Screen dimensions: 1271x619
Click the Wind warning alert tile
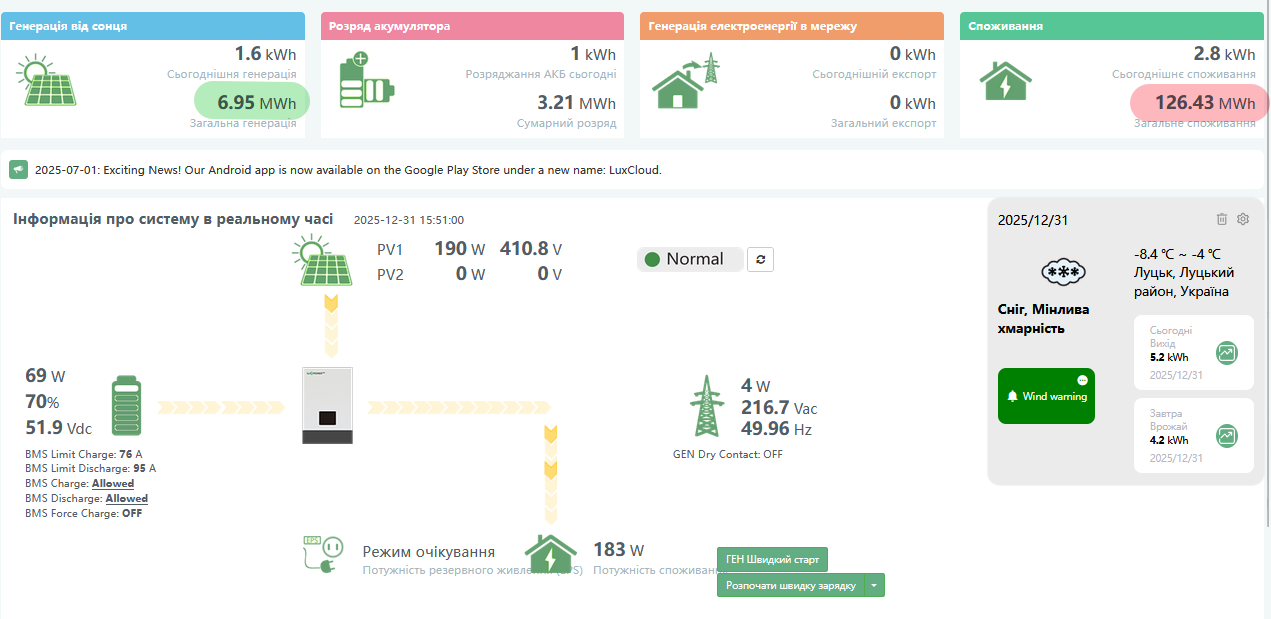point(1046,396)
